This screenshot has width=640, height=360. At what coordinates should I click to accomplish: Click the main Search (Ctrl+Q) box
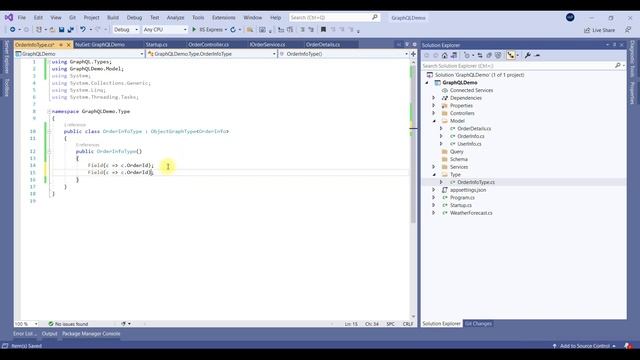(334, 18)
